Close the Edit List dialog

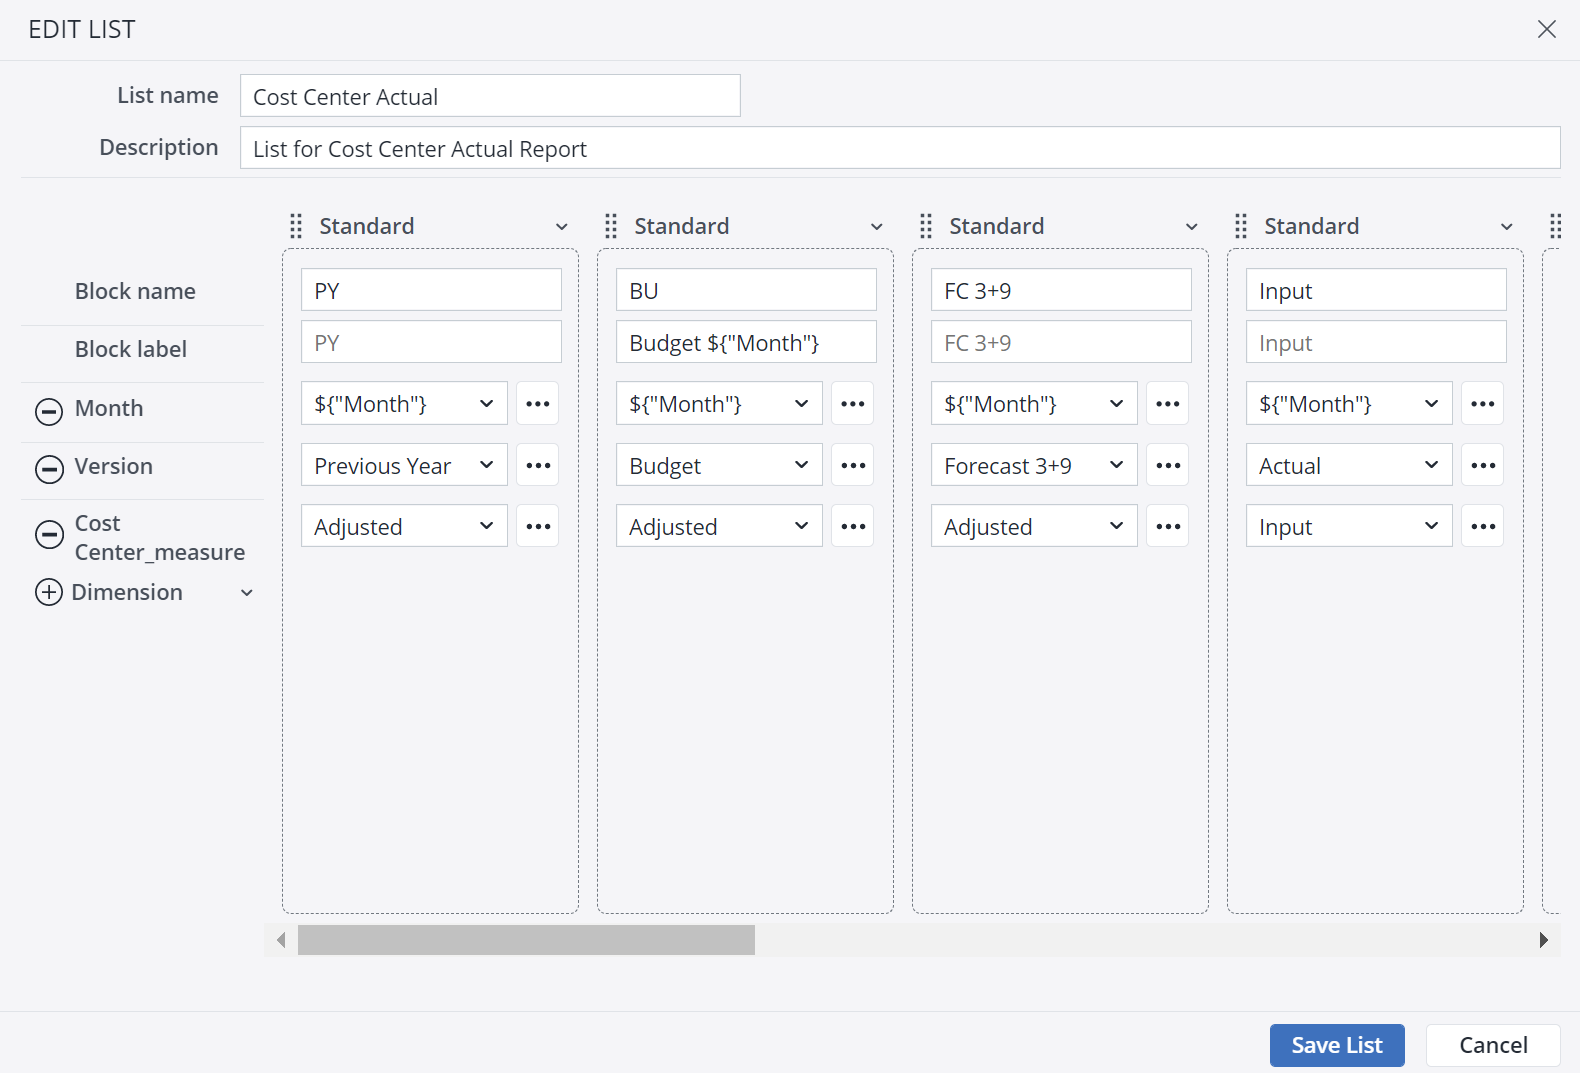click(1547, 29)
